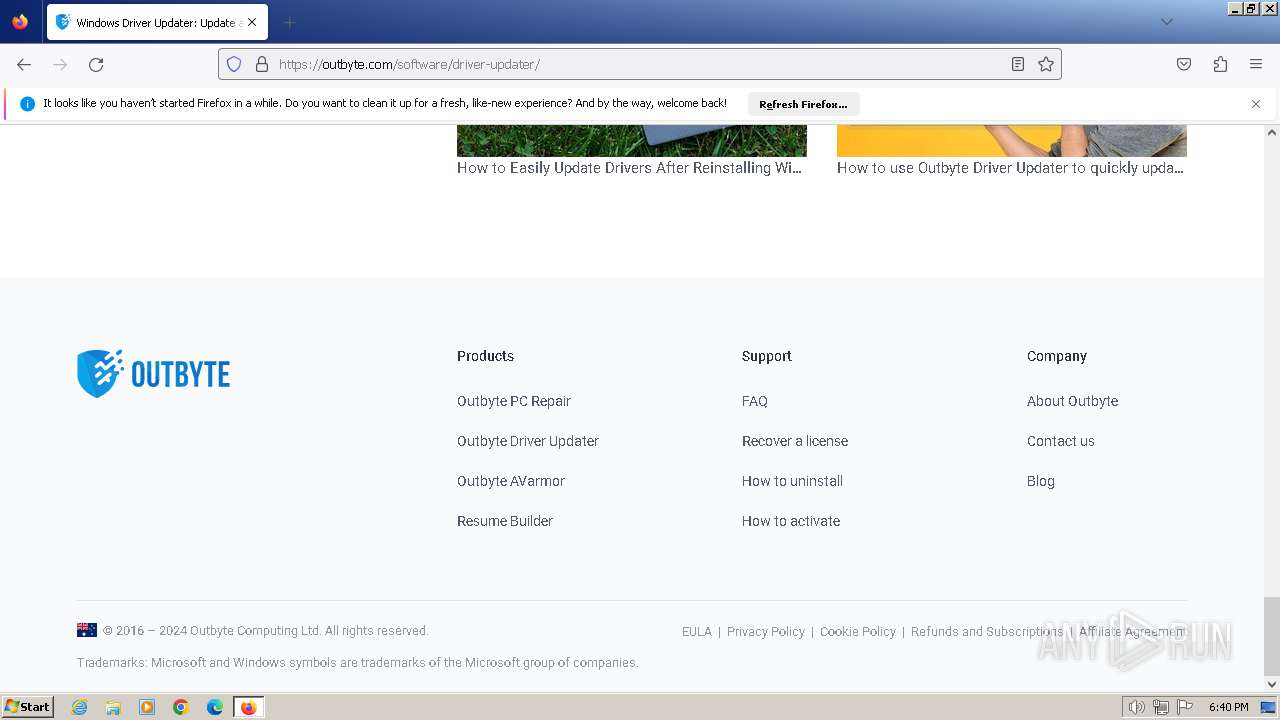Open the Resume Builder link
Screen dimensions: 1280x720
point(505,521)
